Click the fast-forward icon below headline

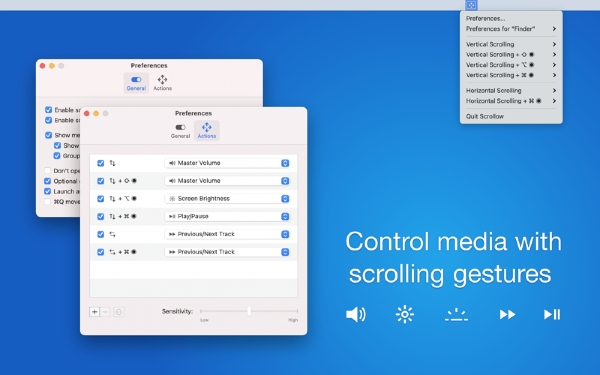(x=507, y=315)
